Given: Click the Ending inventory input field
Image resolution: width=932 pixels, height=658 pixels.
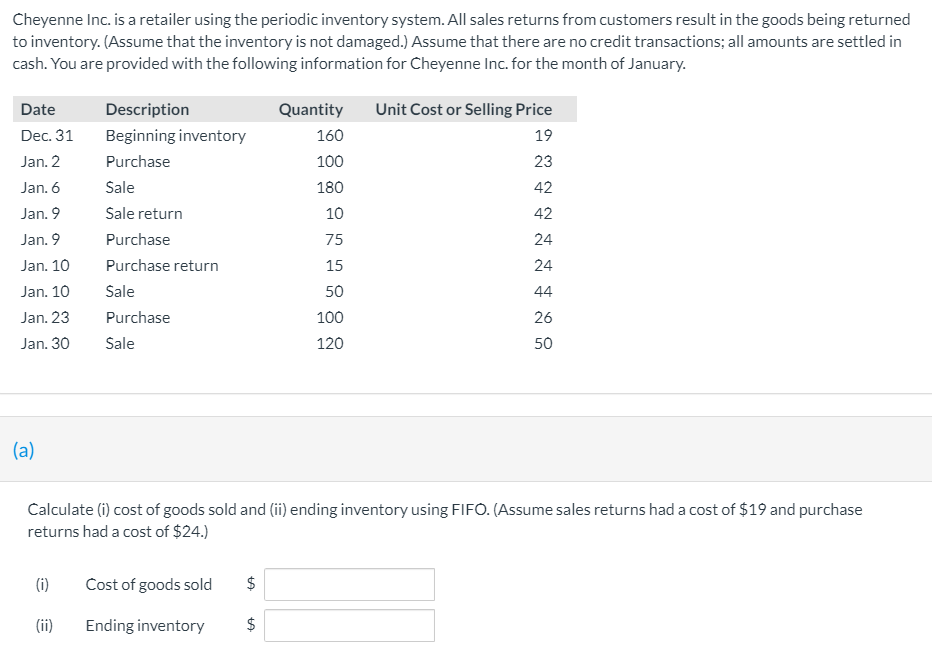Looking at the screenshot, I should (349, 625).
